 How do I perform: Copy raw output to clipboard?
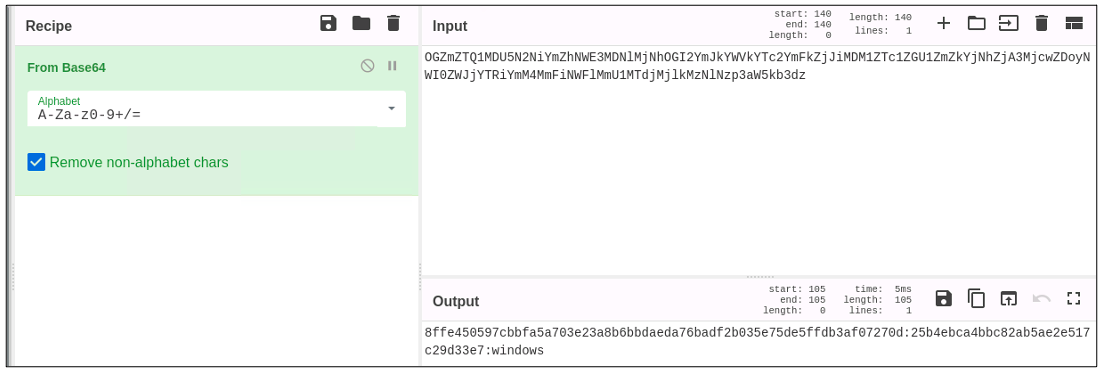(976, 298)
